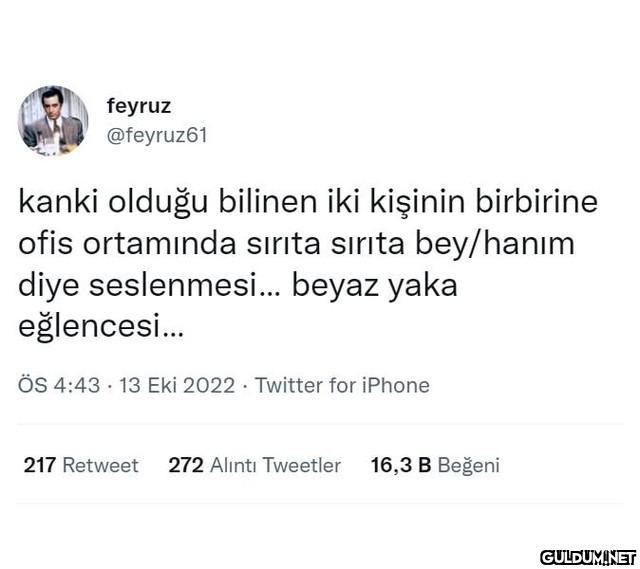This screenshot has width=640, height=569.
Task: Click the GULDUM.NET watermark logo
Action: pyautogui.click(x=588, y=557)
